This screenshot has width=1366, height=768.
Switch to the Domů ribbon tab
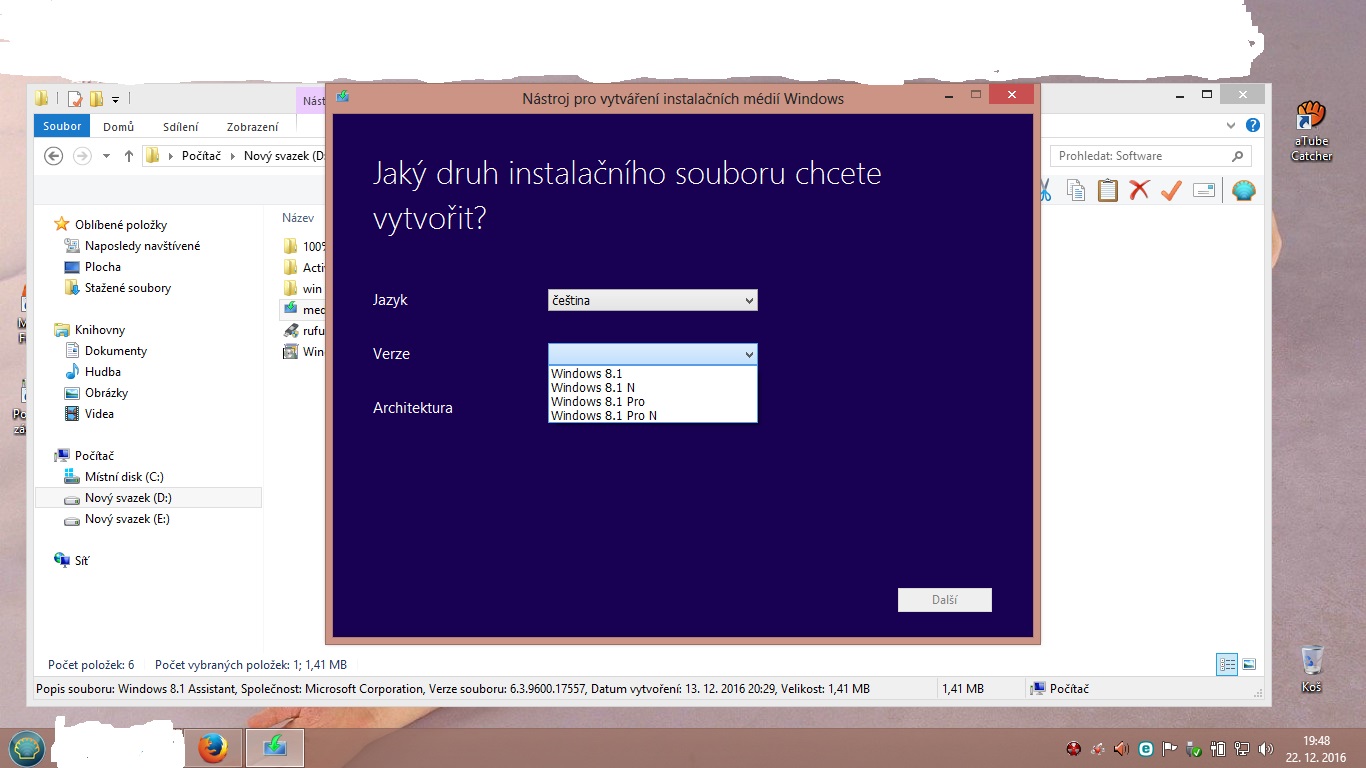tap(119, 127)
